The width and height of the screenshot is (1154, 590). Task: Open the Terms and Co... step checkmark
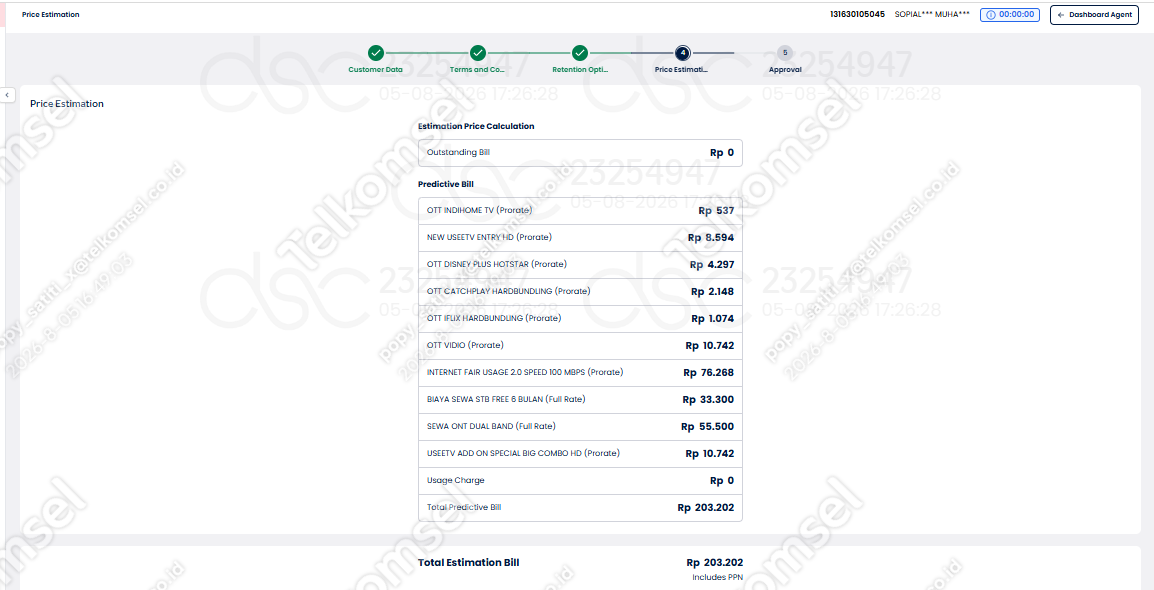tap(478, 53)
